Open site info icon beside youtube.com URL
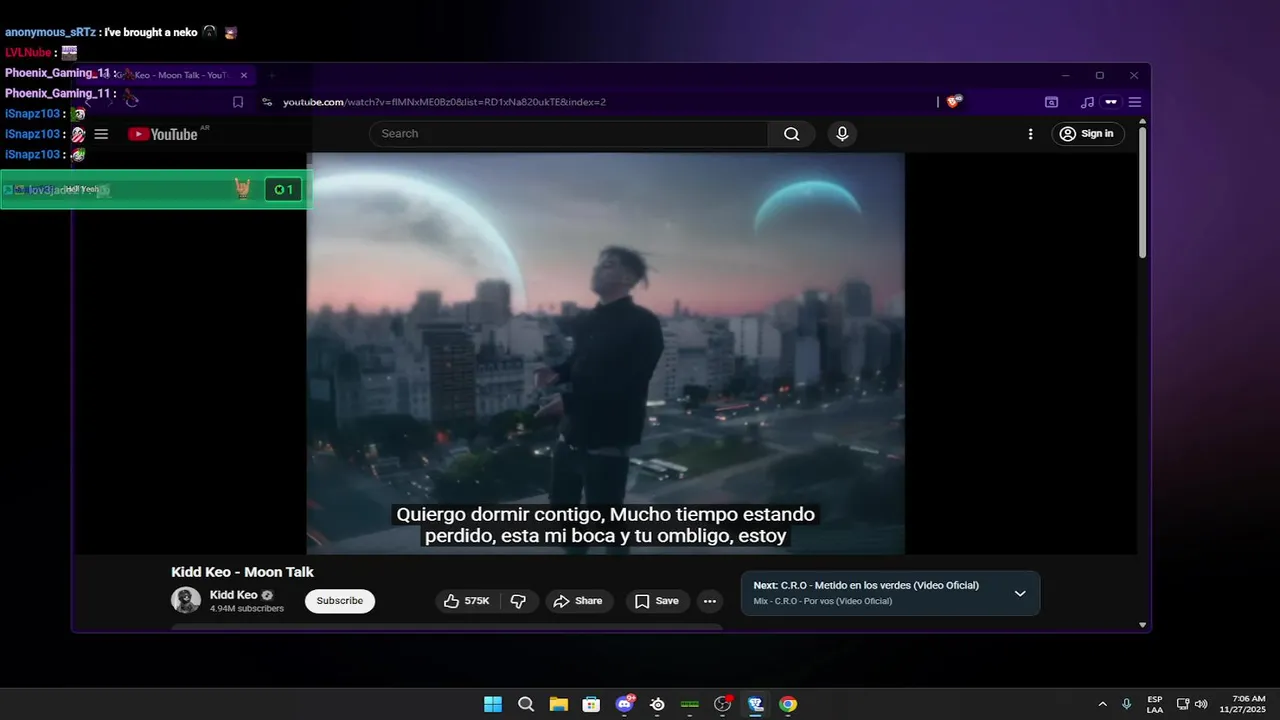The image size is (1280, 720). pos(267,102)
